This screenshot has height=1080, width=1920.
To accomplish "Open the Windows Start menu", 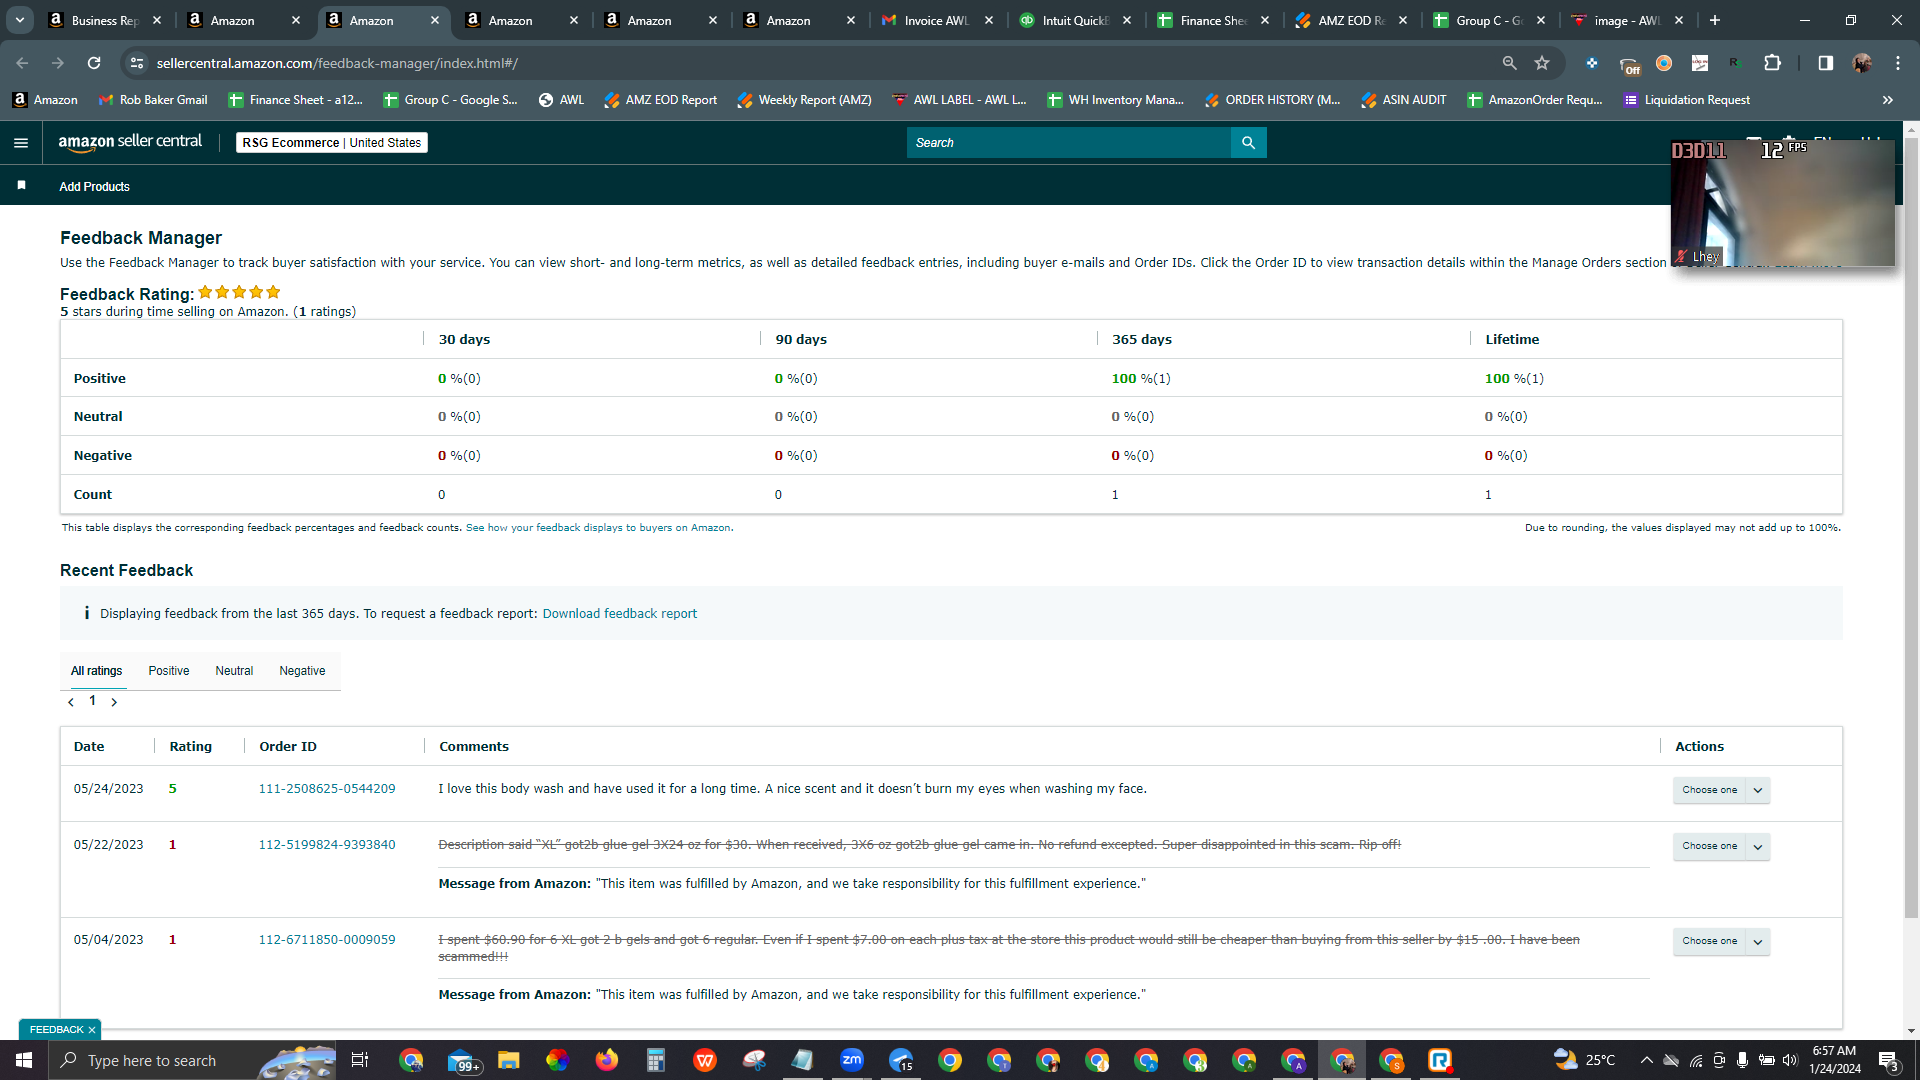I will tap(24, 1060).
